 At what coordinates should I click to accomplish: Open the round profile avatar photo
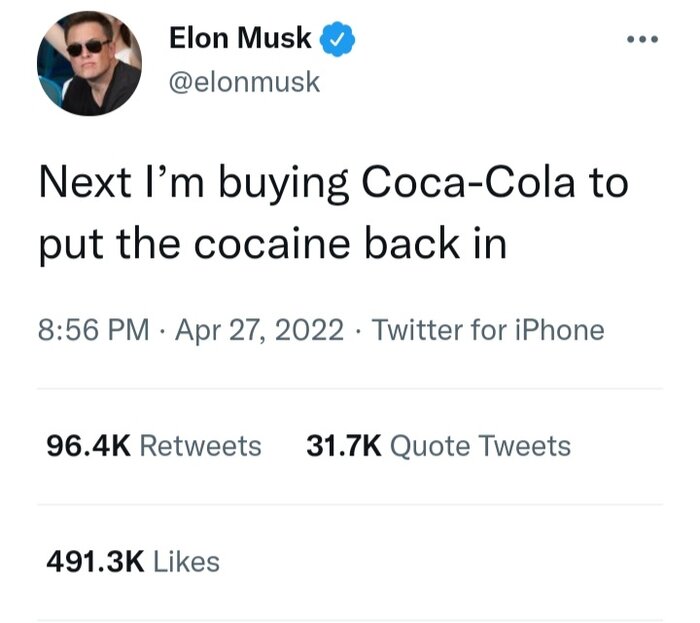click(89, 65)
